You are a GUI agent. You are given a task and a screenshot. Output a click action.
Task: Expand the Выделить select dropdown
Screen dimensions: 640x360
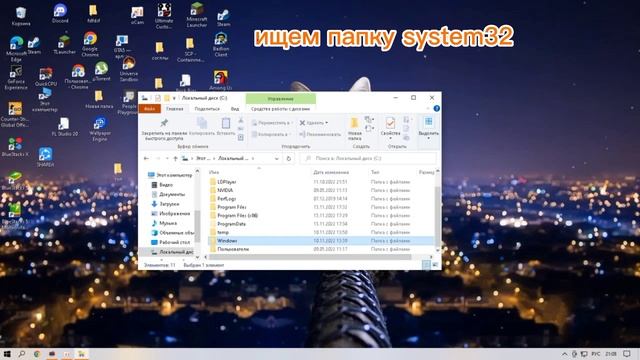coord(429,129)
